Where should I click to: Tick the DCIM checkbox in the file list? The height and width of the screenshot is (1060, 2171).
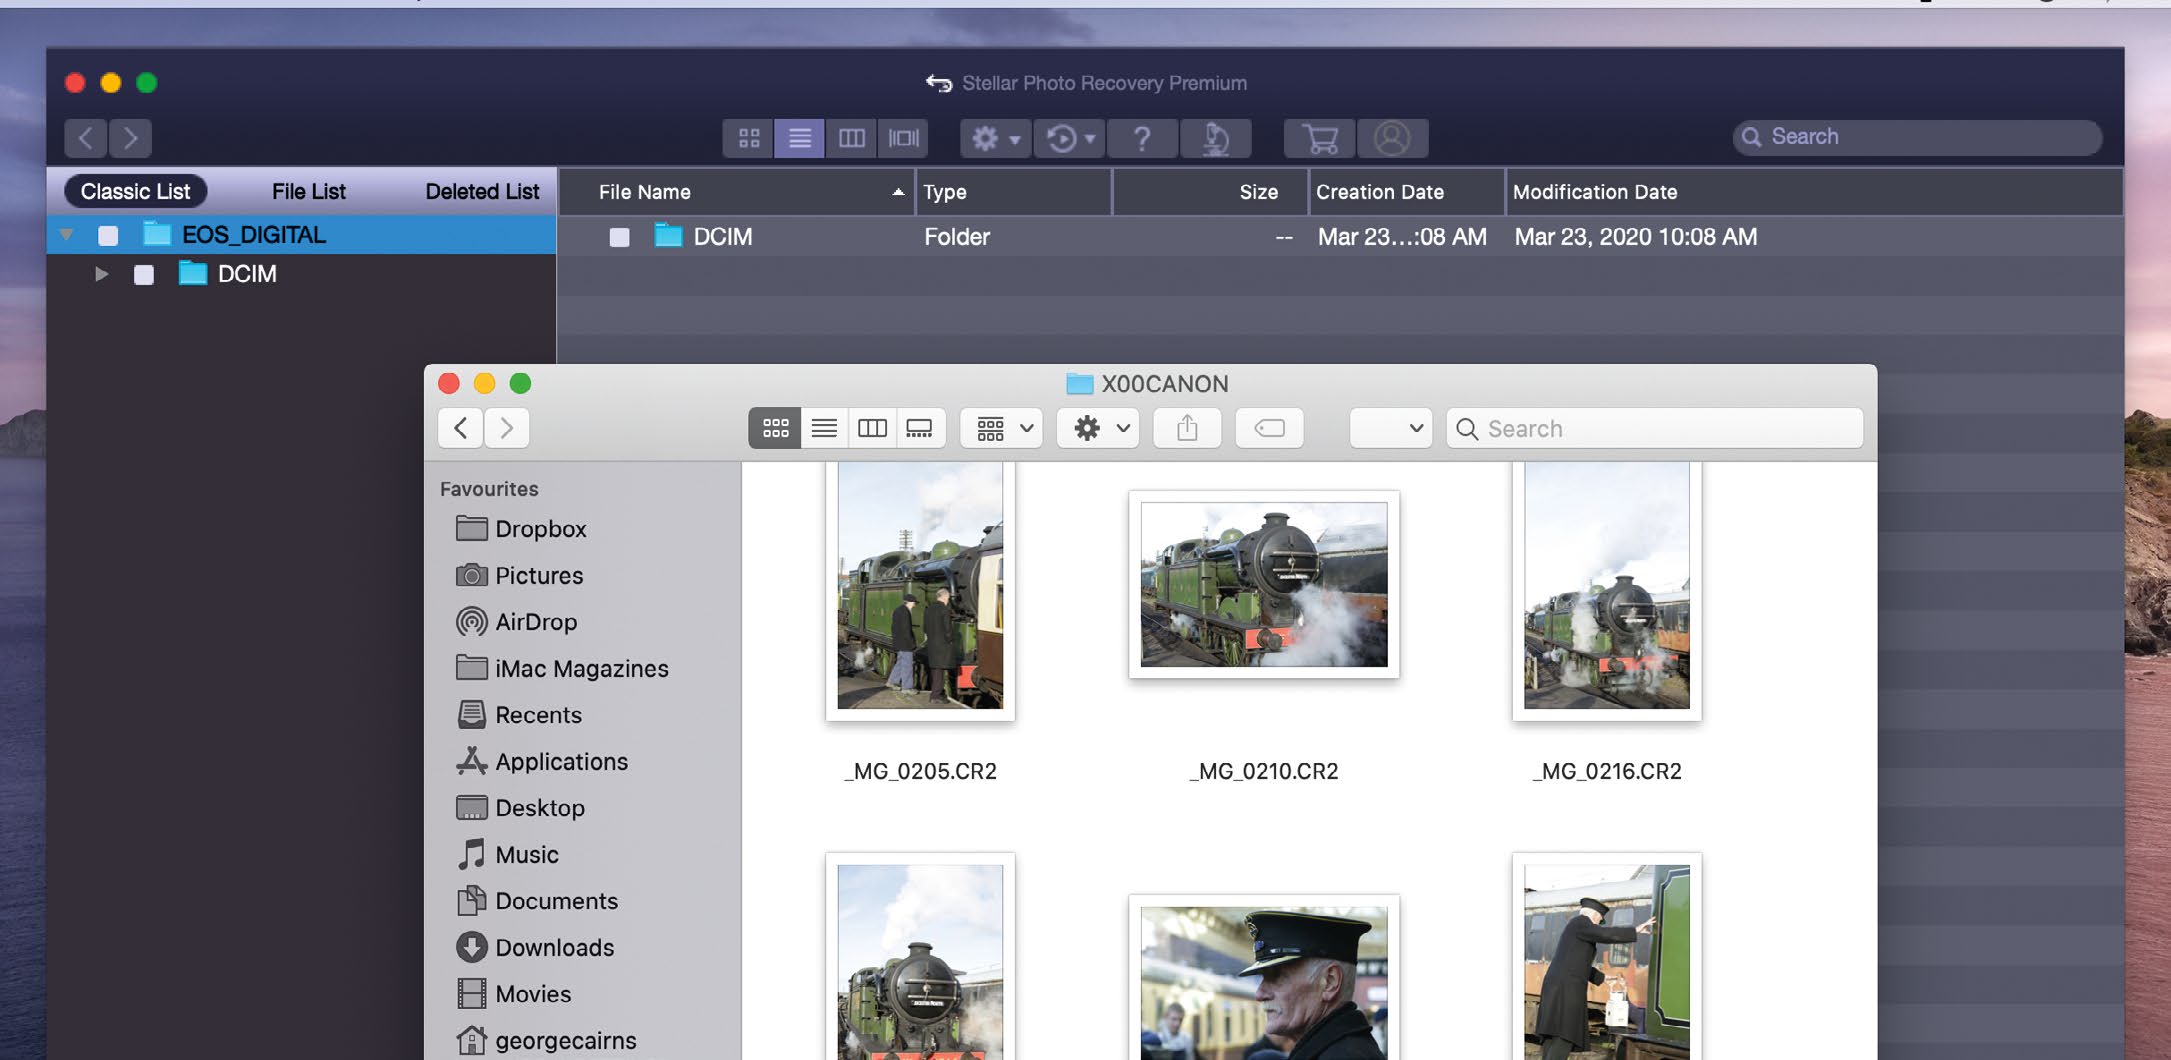620,237
